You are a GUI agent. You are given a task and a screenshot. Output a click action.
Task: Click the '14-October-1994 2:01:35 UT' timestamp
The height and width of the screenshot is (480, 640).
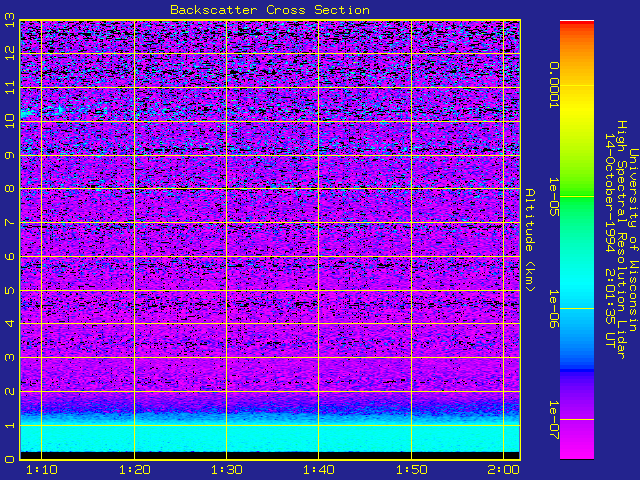(609, 240)
